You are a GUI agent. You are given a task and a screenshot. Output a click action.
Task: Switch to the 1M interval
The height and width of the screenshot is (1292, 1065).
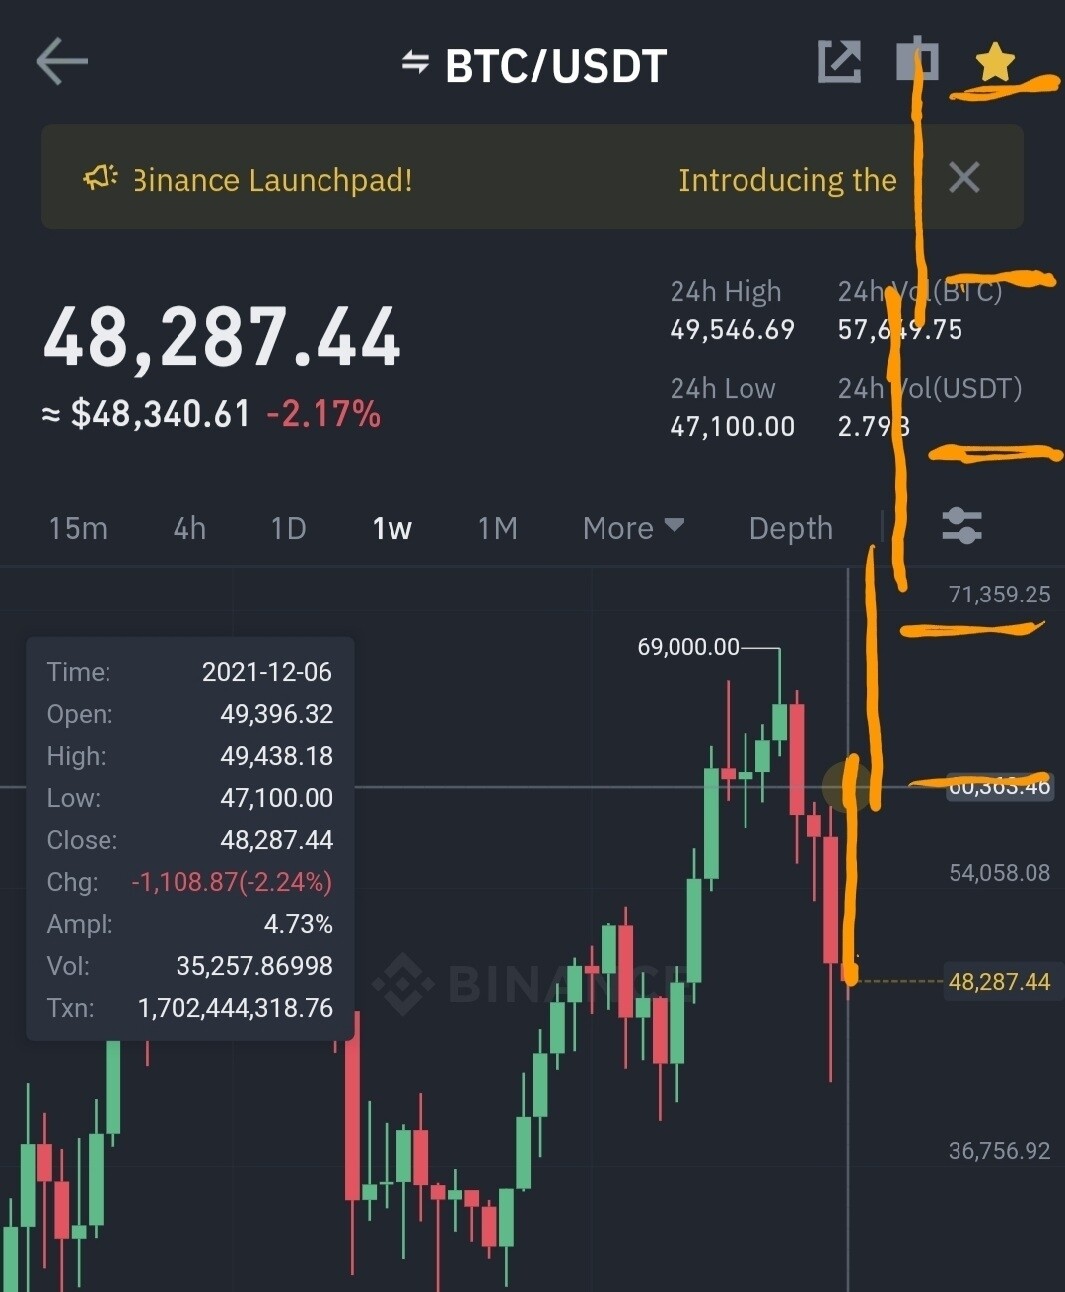(x=497, y=528)
